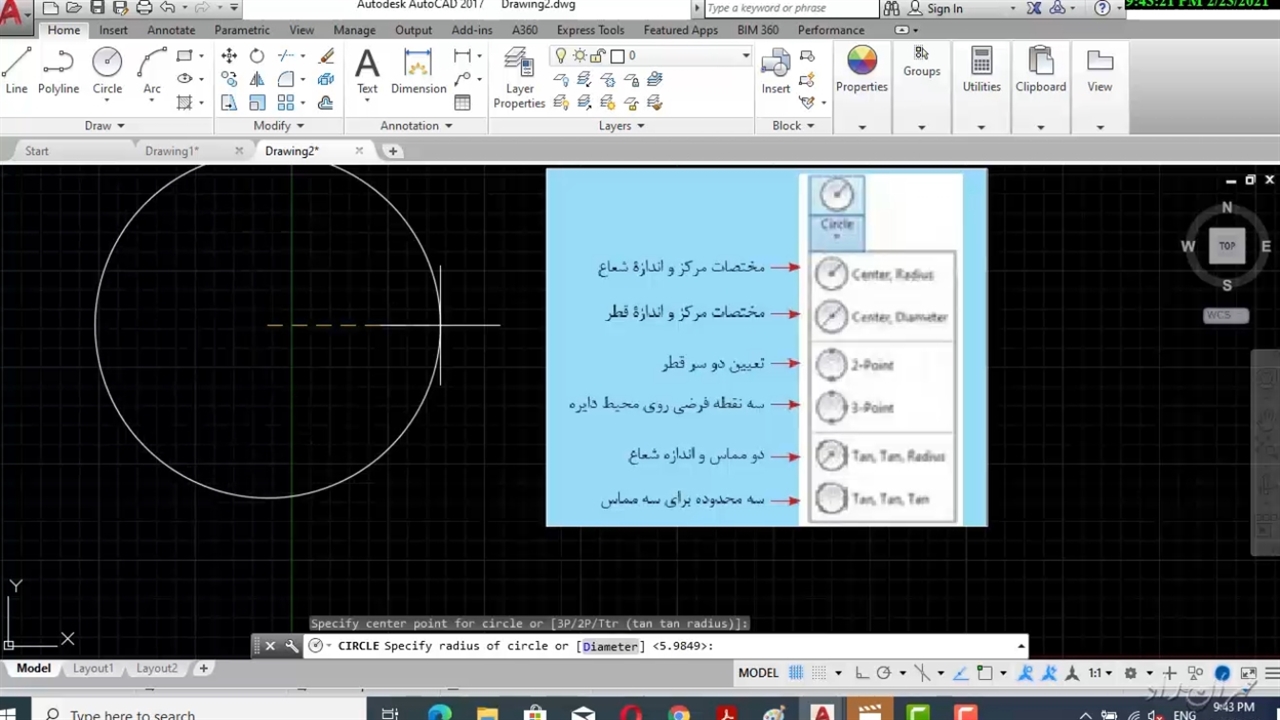Open Layer Properties manager
1280x720 pixels.
(519, 78)
